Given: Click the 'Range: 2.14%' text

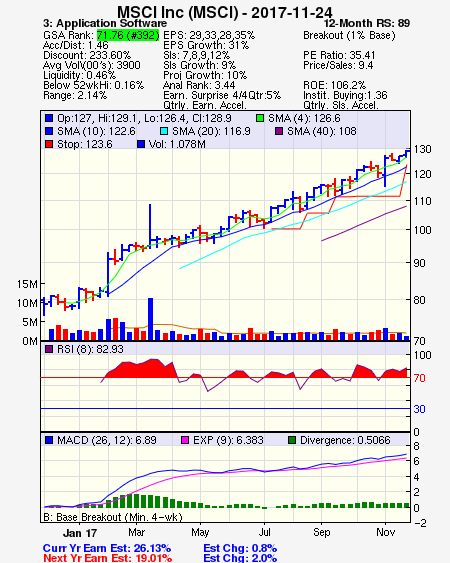Looking at the screenshot, I should [75, 96].
